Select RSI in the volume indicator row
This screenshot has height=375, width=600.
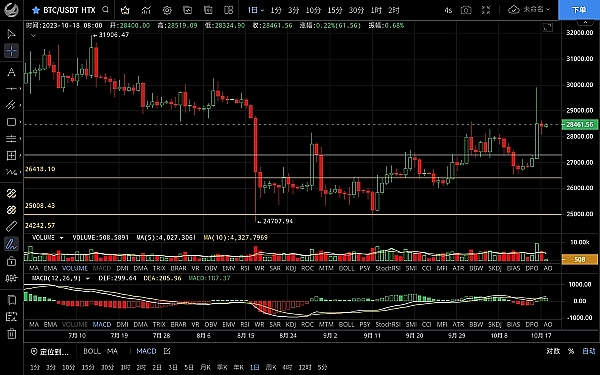point(245,268)
